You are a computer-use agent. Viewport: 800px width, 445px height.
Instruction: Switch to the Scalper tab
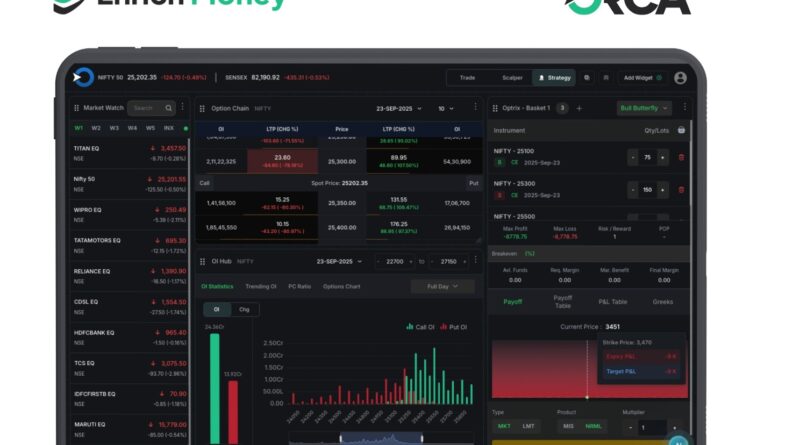[x=512, y=77]
